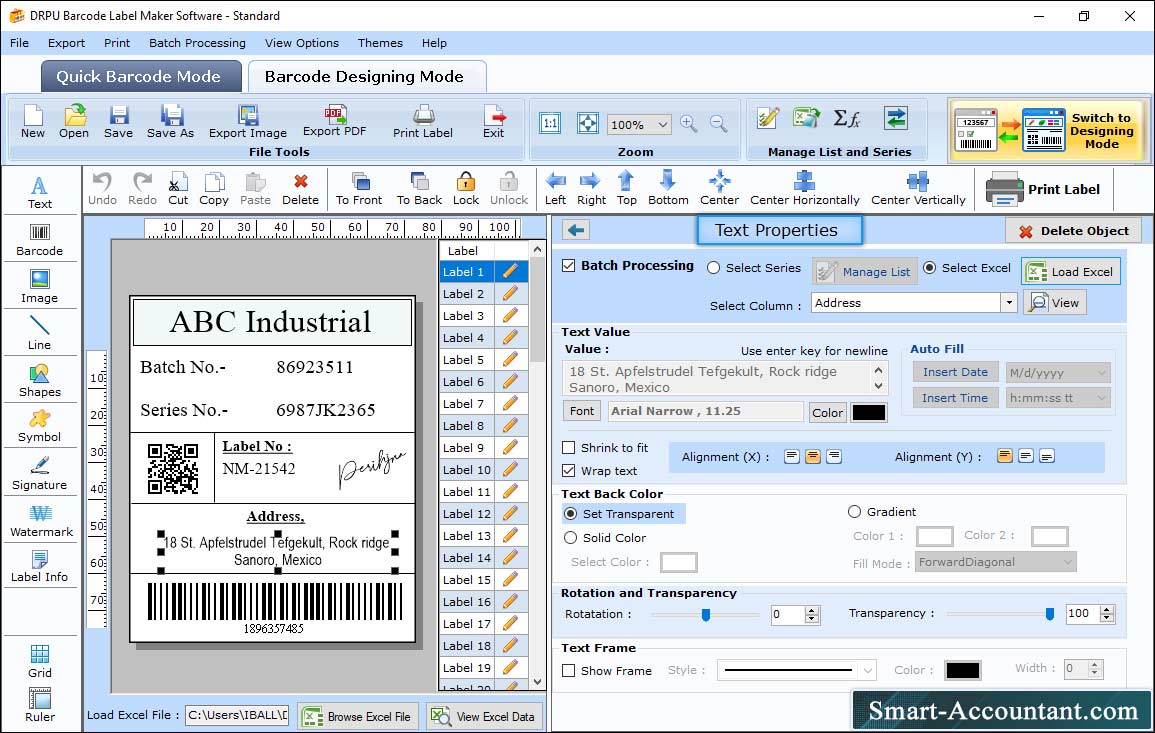Choose the Select Excel radio option
Viewport: 1155px width, 733px height.
click(930, 267)
